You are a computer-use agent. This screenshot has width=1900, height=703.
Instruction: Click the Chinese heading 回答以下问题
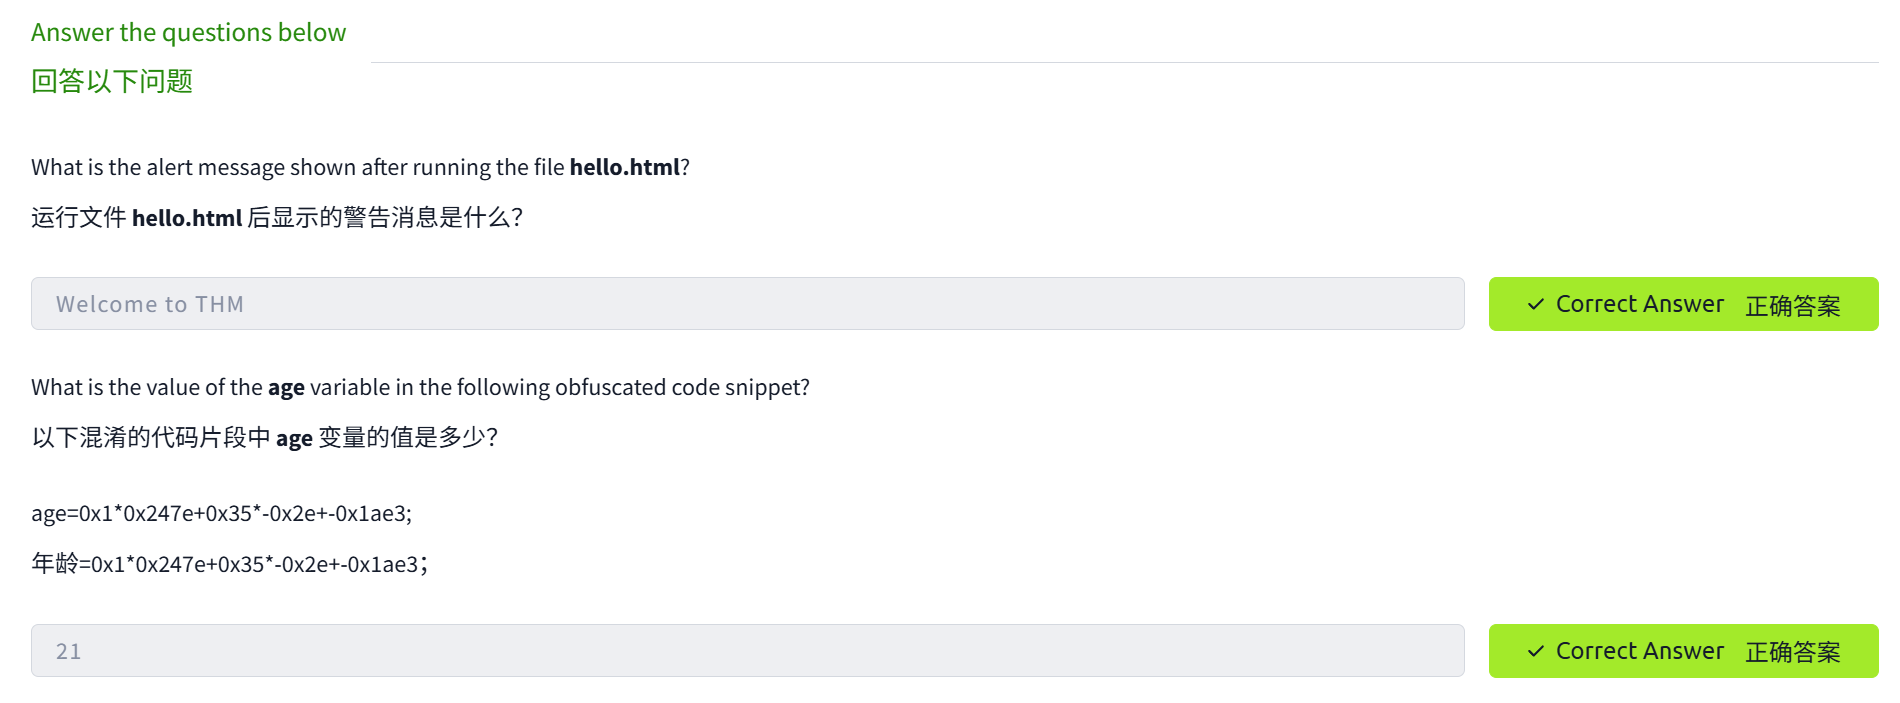tap(112, 81)
